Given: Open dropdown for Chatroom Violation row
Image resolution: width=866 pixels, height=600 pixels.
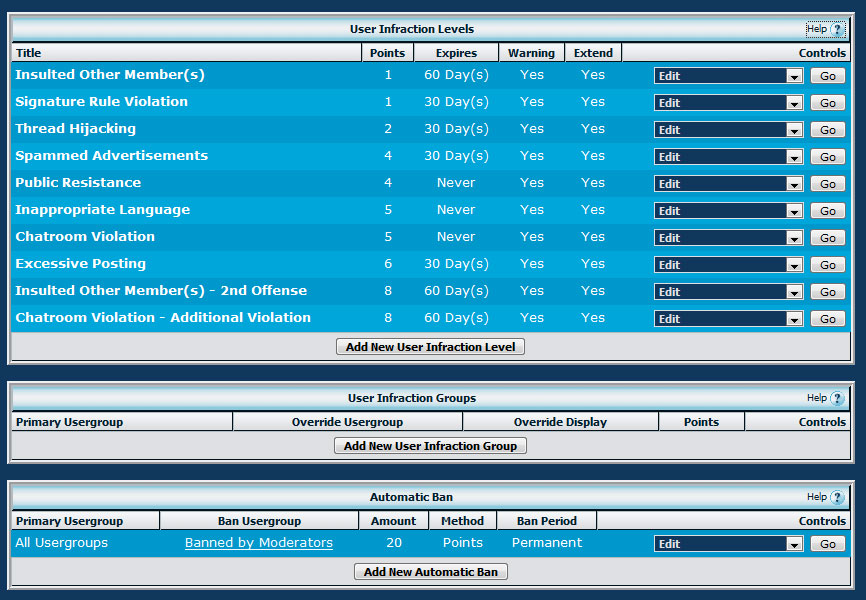Looking at the screenshot, I should pos(728,238).
